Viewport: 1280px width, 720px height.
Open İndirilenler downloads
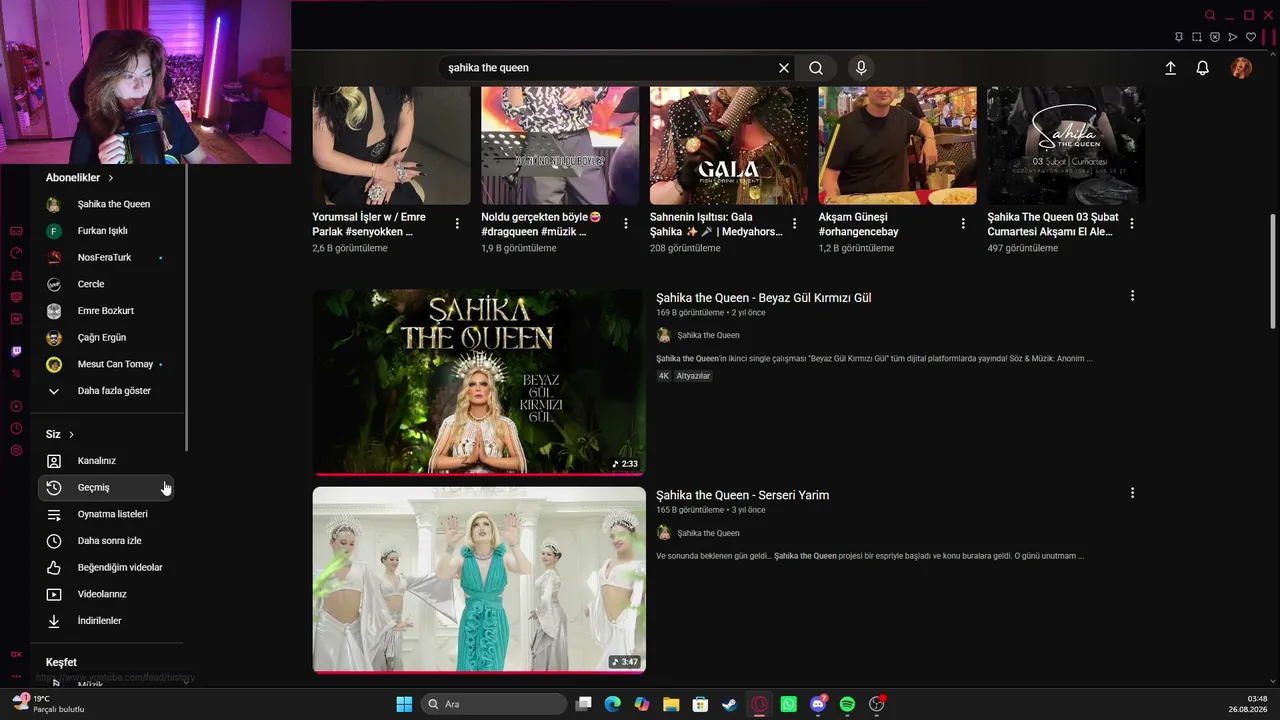click(107, 621)
